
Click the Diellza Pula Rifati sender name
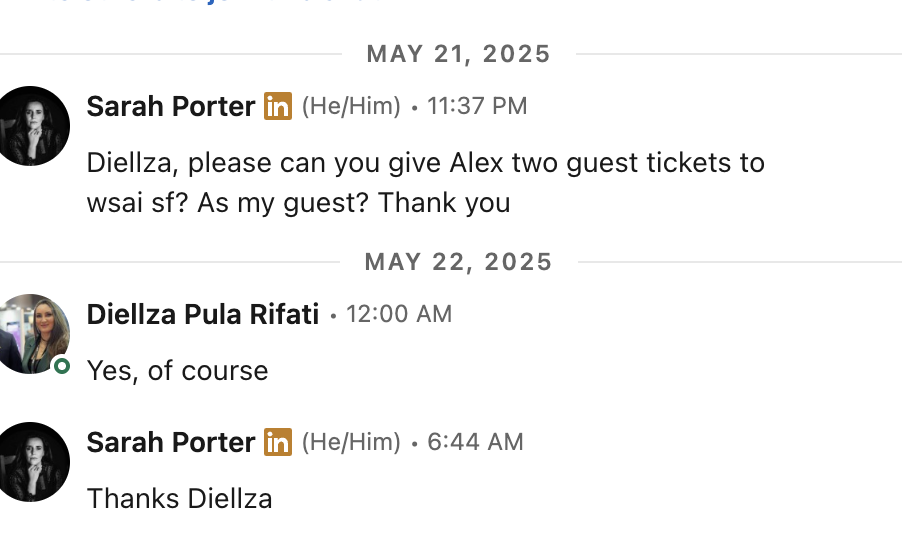[x=203, y=314]
